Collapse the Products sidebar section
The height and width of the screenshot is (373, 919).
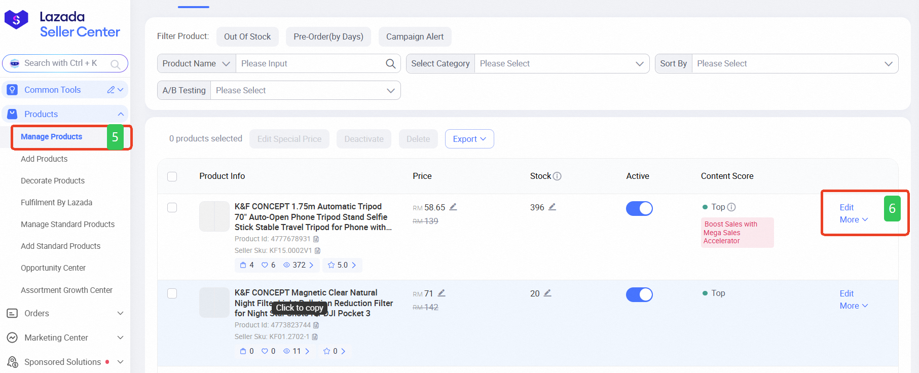121,114
